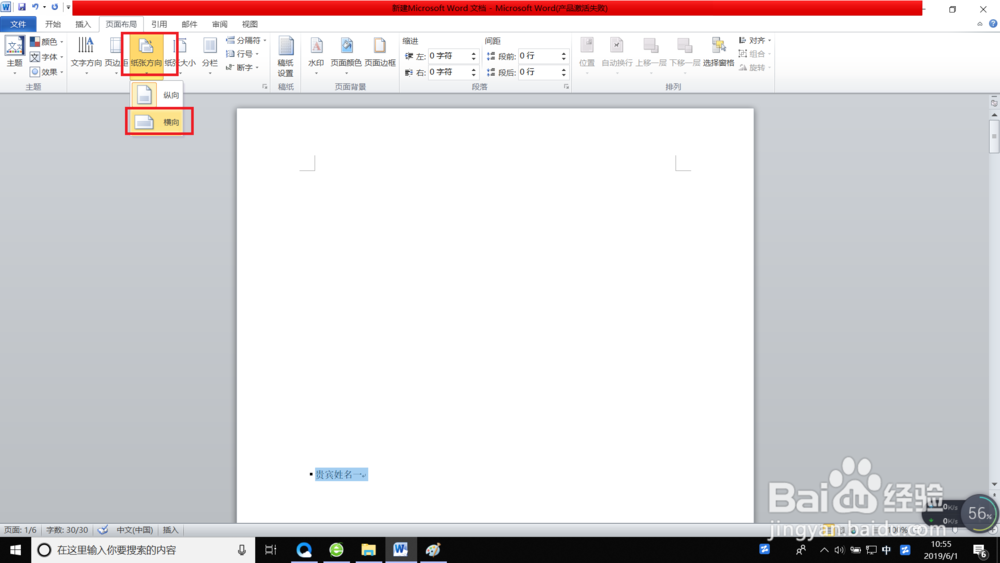Collapse the ribbon with caret icon
Viewport: 1000px width, 563px height.
[x=980, y=24]
